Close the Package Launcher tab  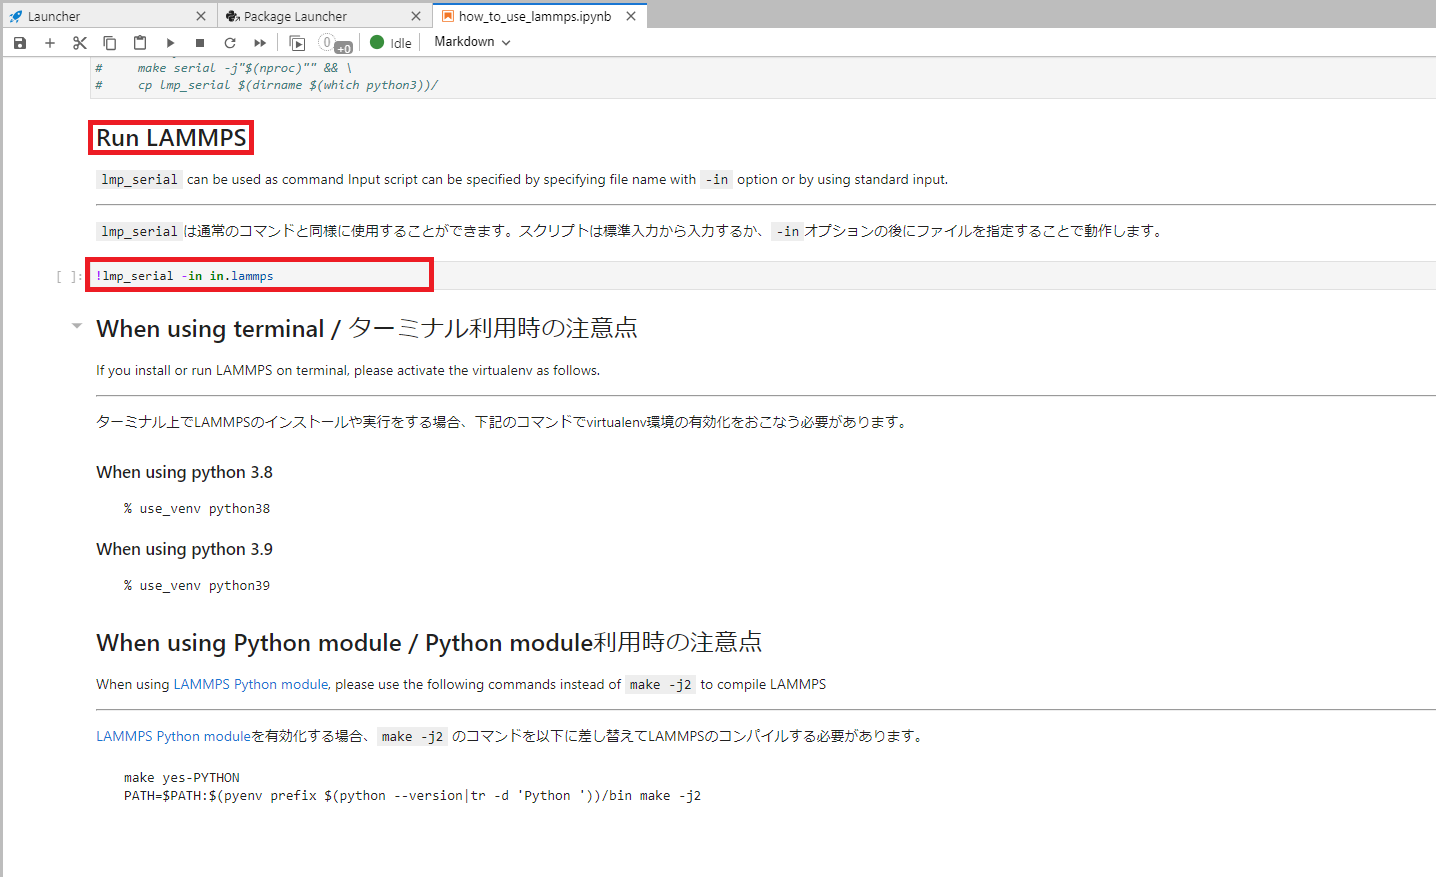tap(416, 16)
